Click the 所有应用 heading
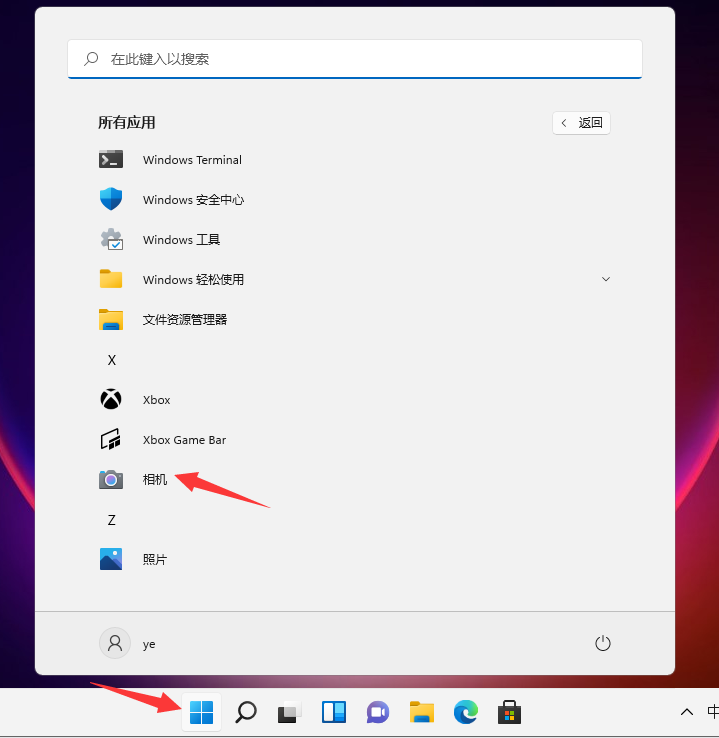The height and width of the screenshot is (738, 719). [x=127, y=123]
